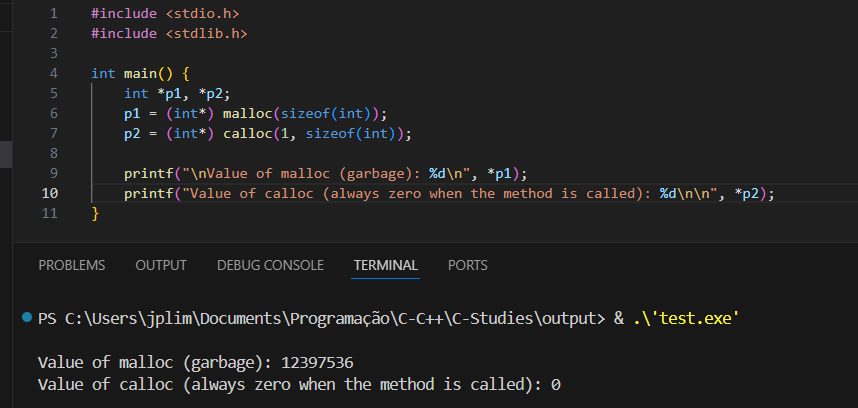Viewport: 858px width, 408px height.
Task: Click on 'int main() {' line
Action: click(x=140, y=73)
